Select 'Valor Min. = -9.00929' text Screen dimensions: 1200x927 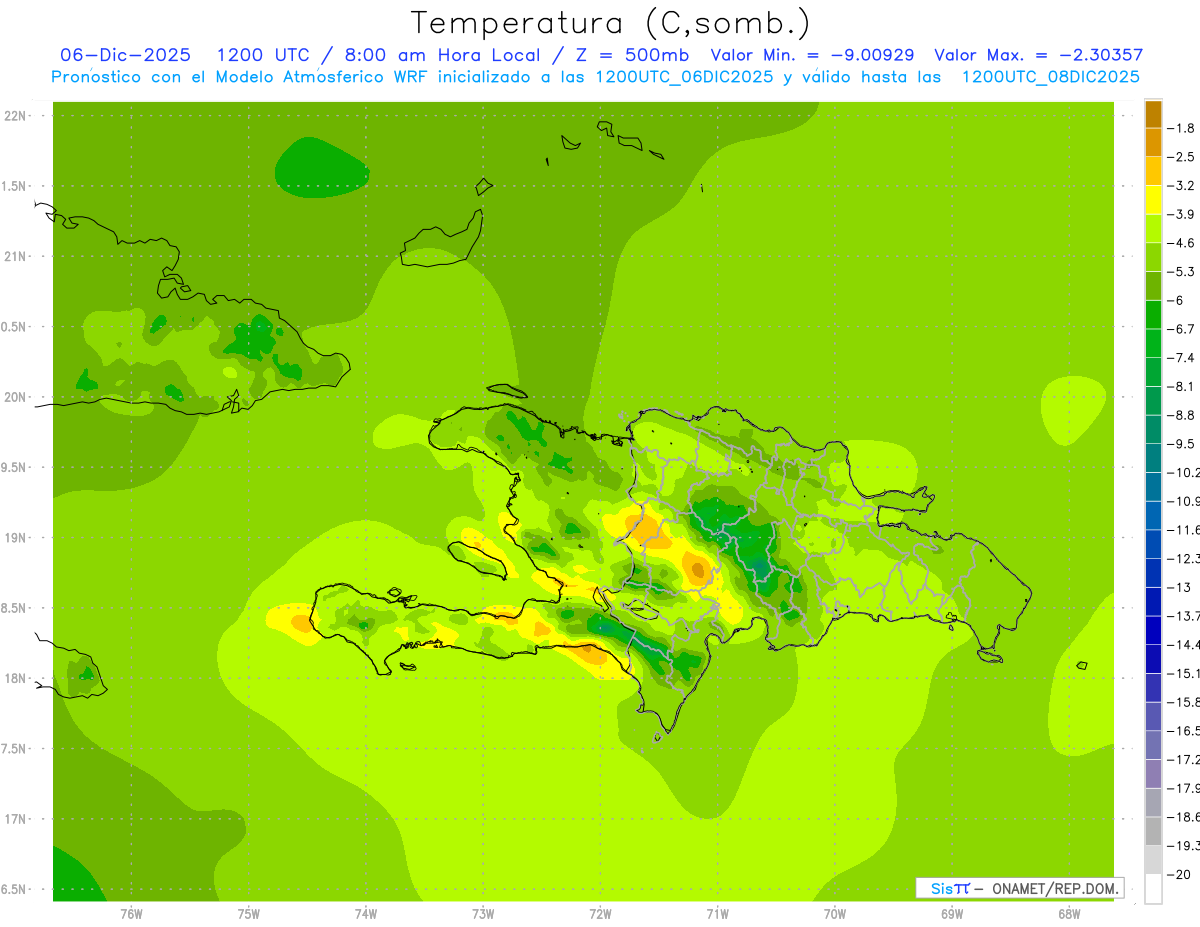tap(811, 56)
